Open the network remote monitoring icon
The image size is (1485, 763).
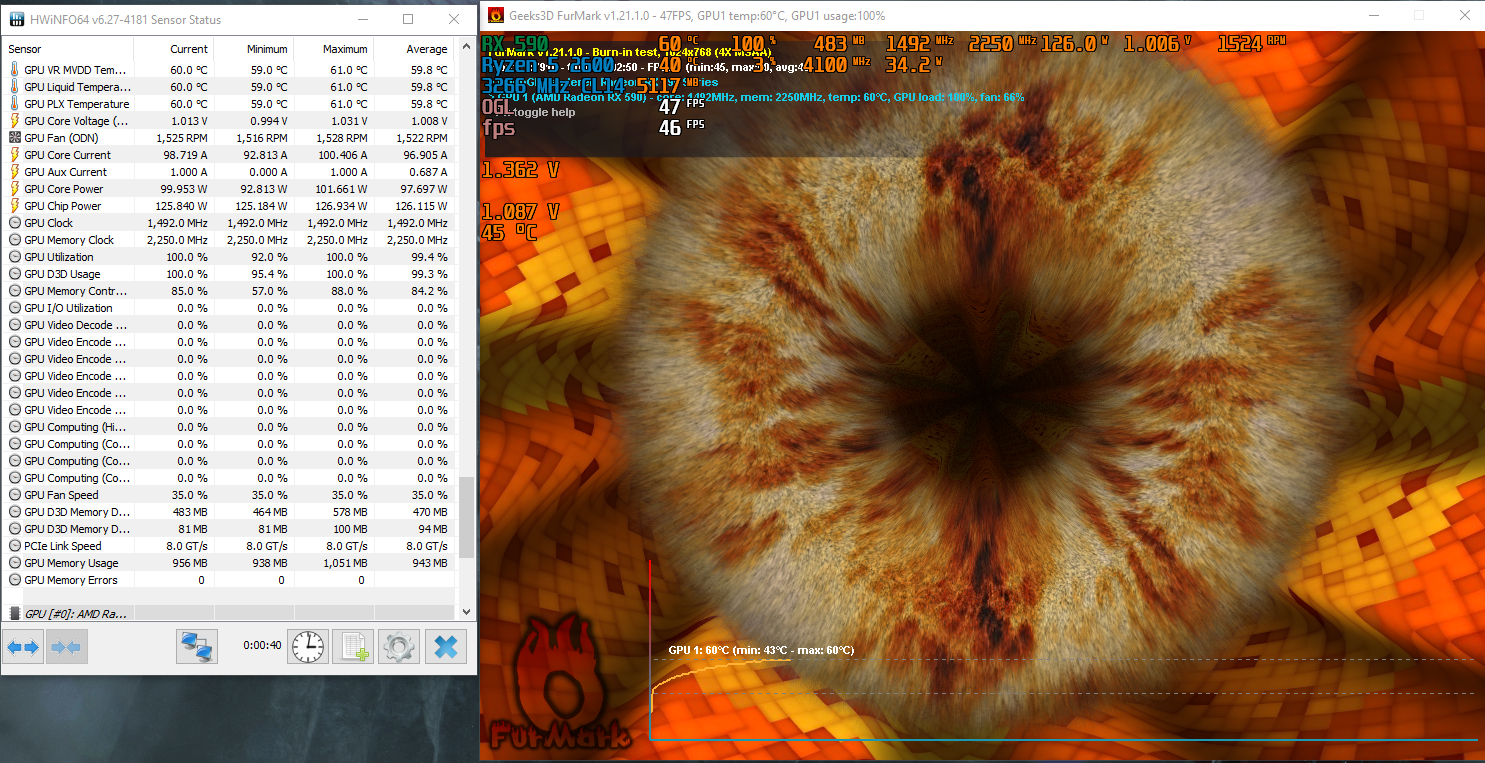click(x=197, y=647)
